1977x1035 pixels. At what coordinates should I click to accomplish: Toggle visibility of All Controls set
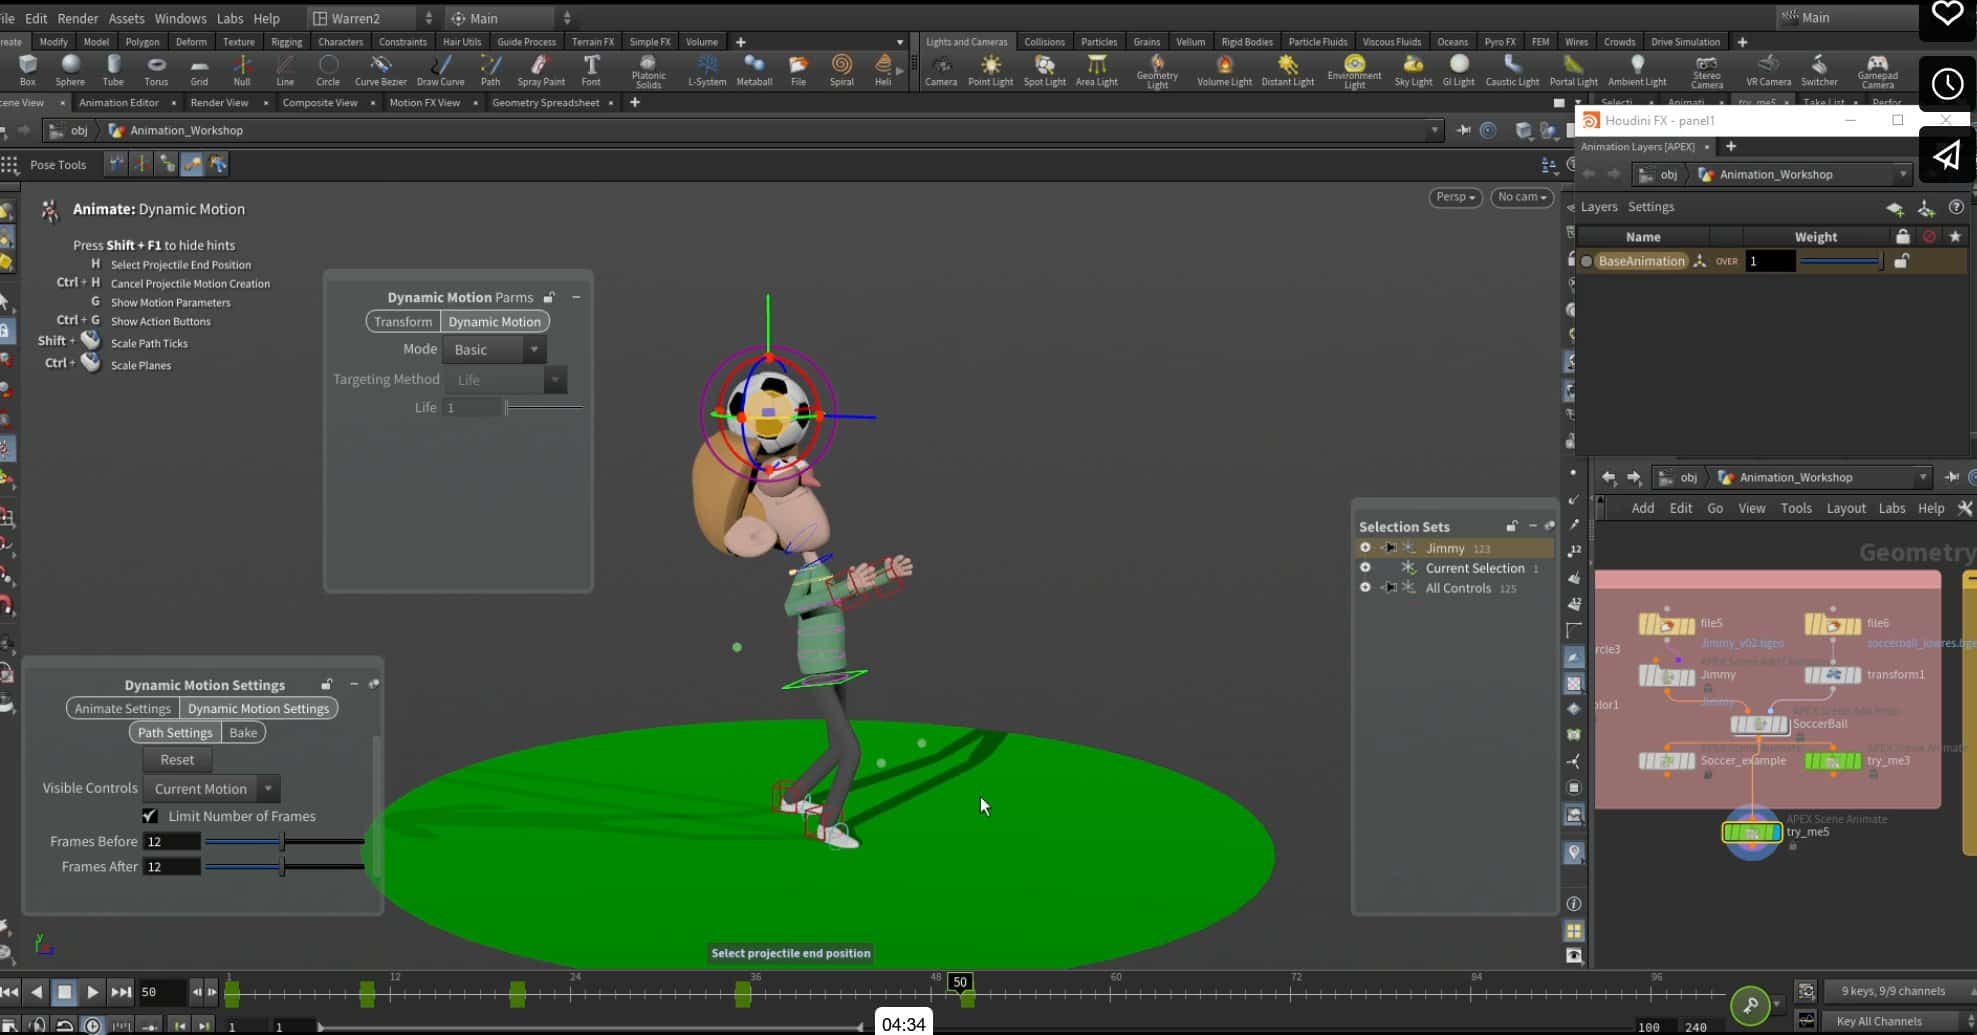[1365, 588]
